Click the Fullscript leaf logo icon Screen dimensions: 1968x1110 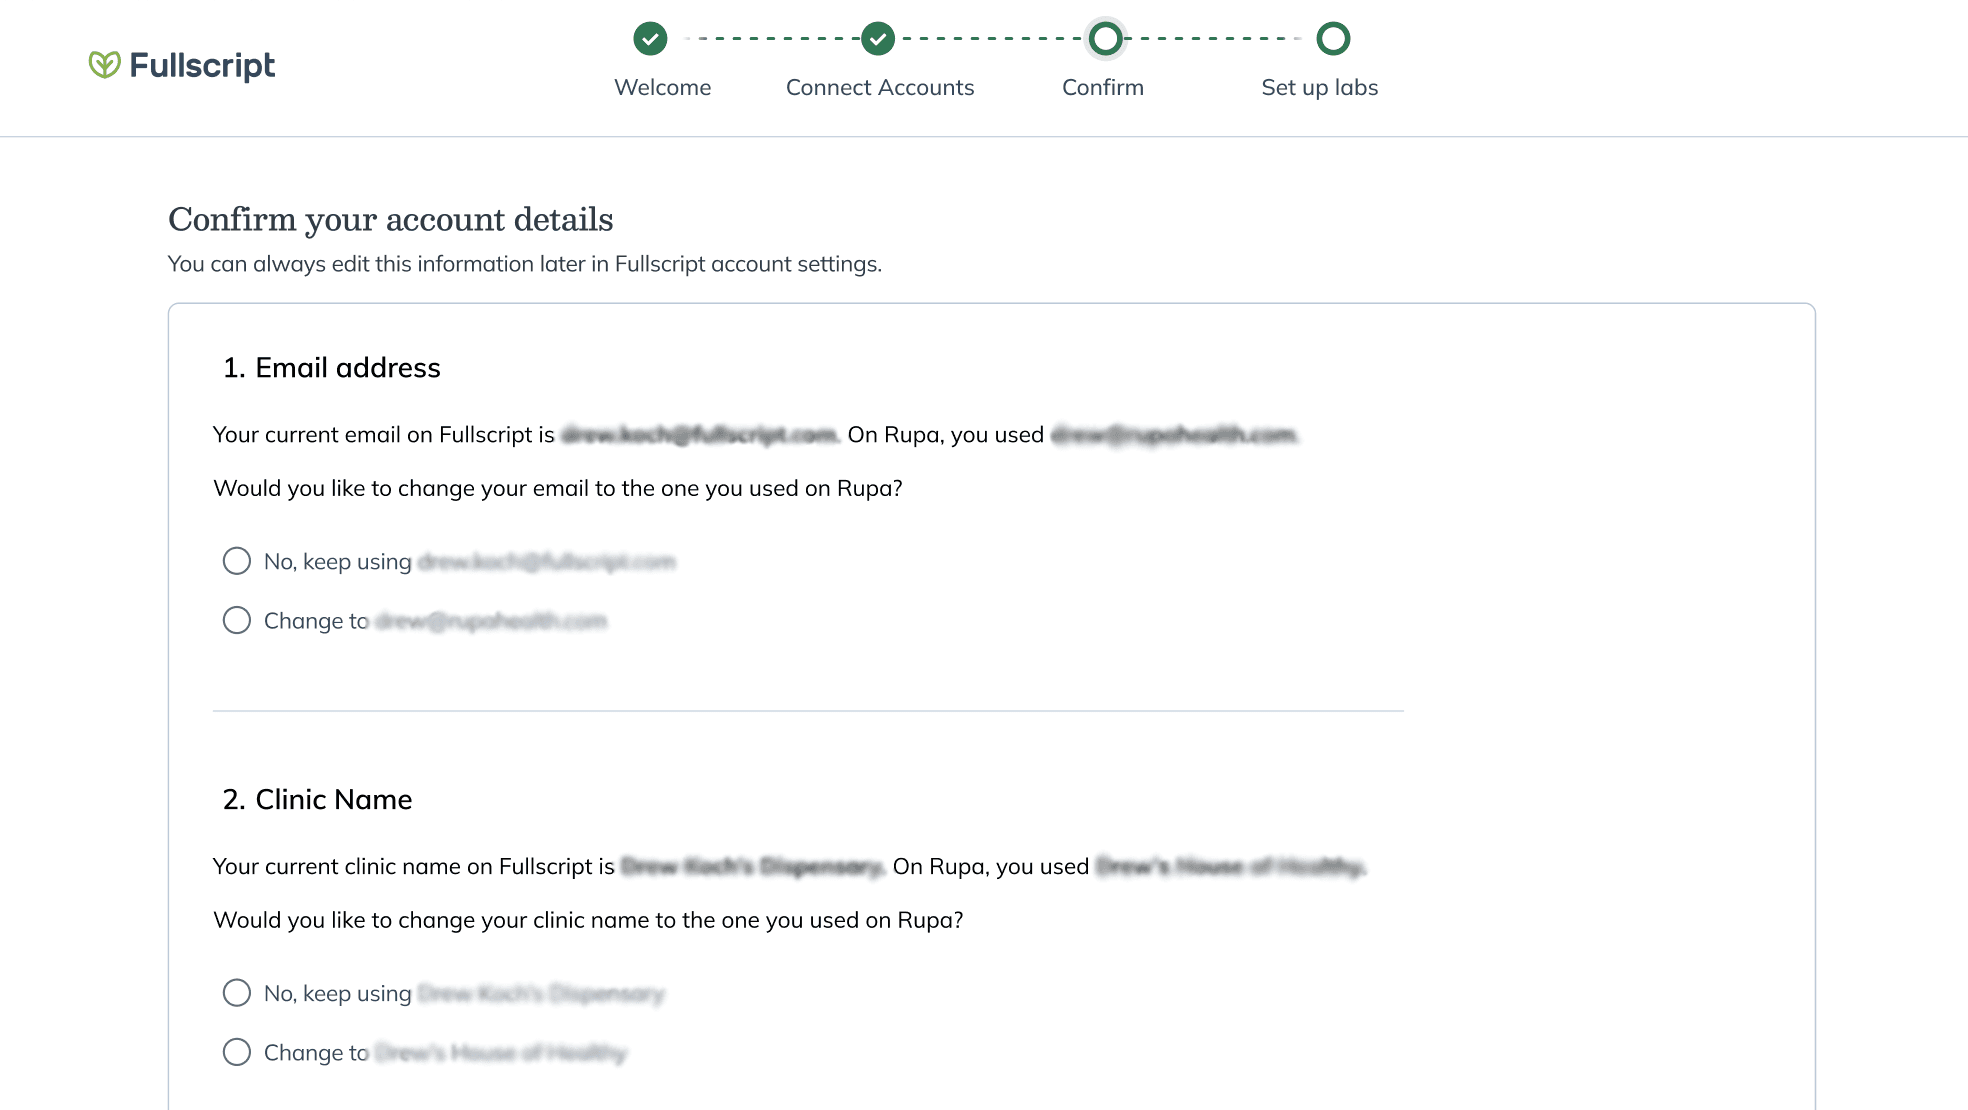104,65
